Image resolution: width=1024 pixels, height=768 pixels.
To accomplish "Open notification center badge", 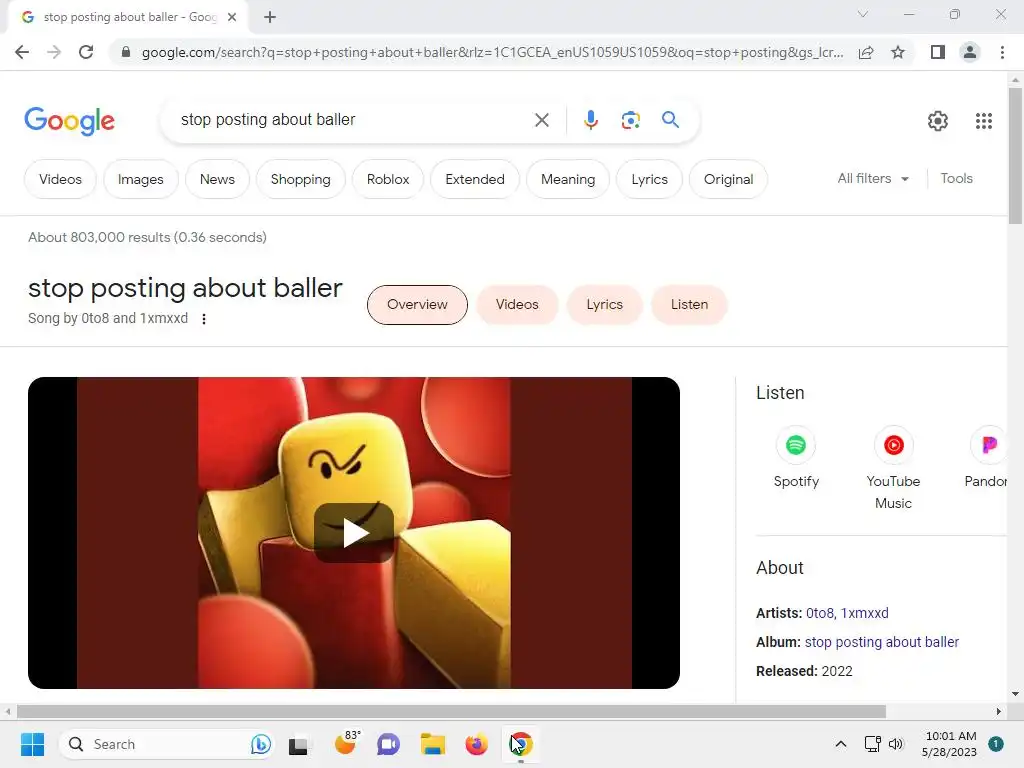I will [995, 744].
